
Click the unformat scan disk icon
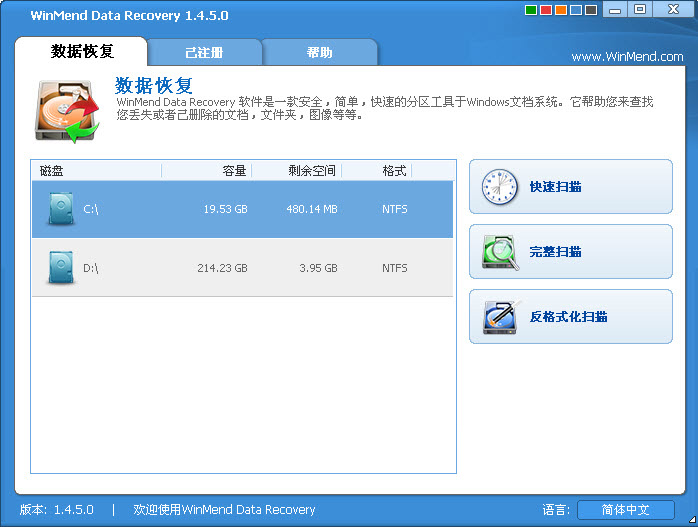[x=499, y=317]
